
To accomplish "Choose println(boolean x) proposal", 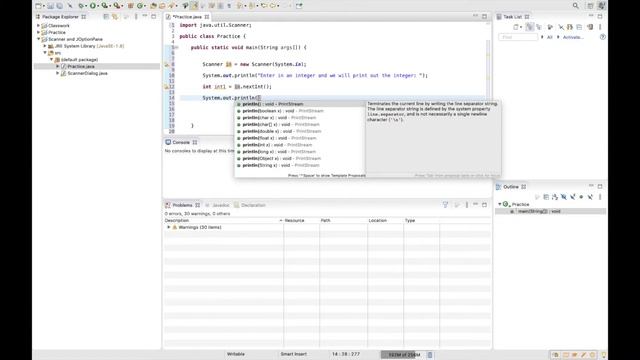I will pos(300,111).
